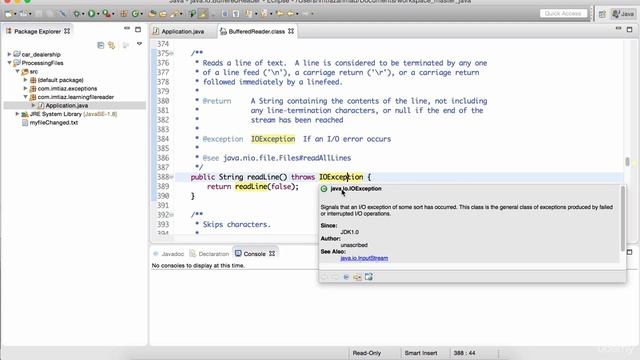Open the java.io.InputStream link in the hover

[x=364, y=258]
